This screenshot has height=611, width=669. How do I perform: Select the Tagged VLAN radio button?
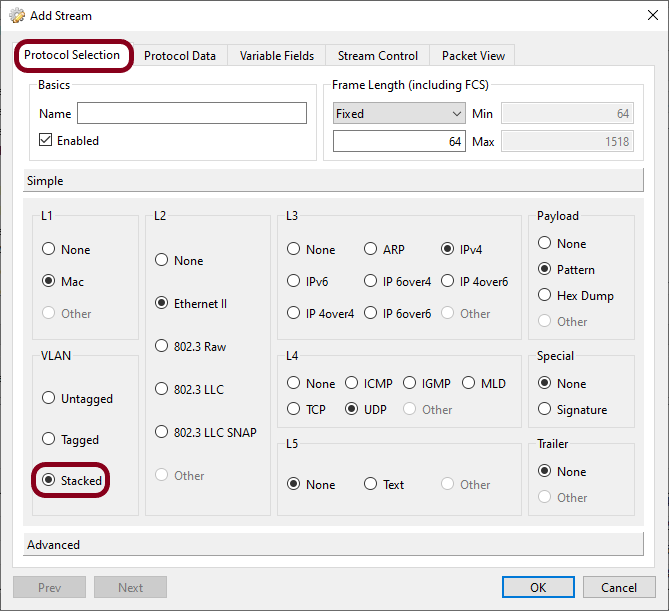[x=49, y=440]
